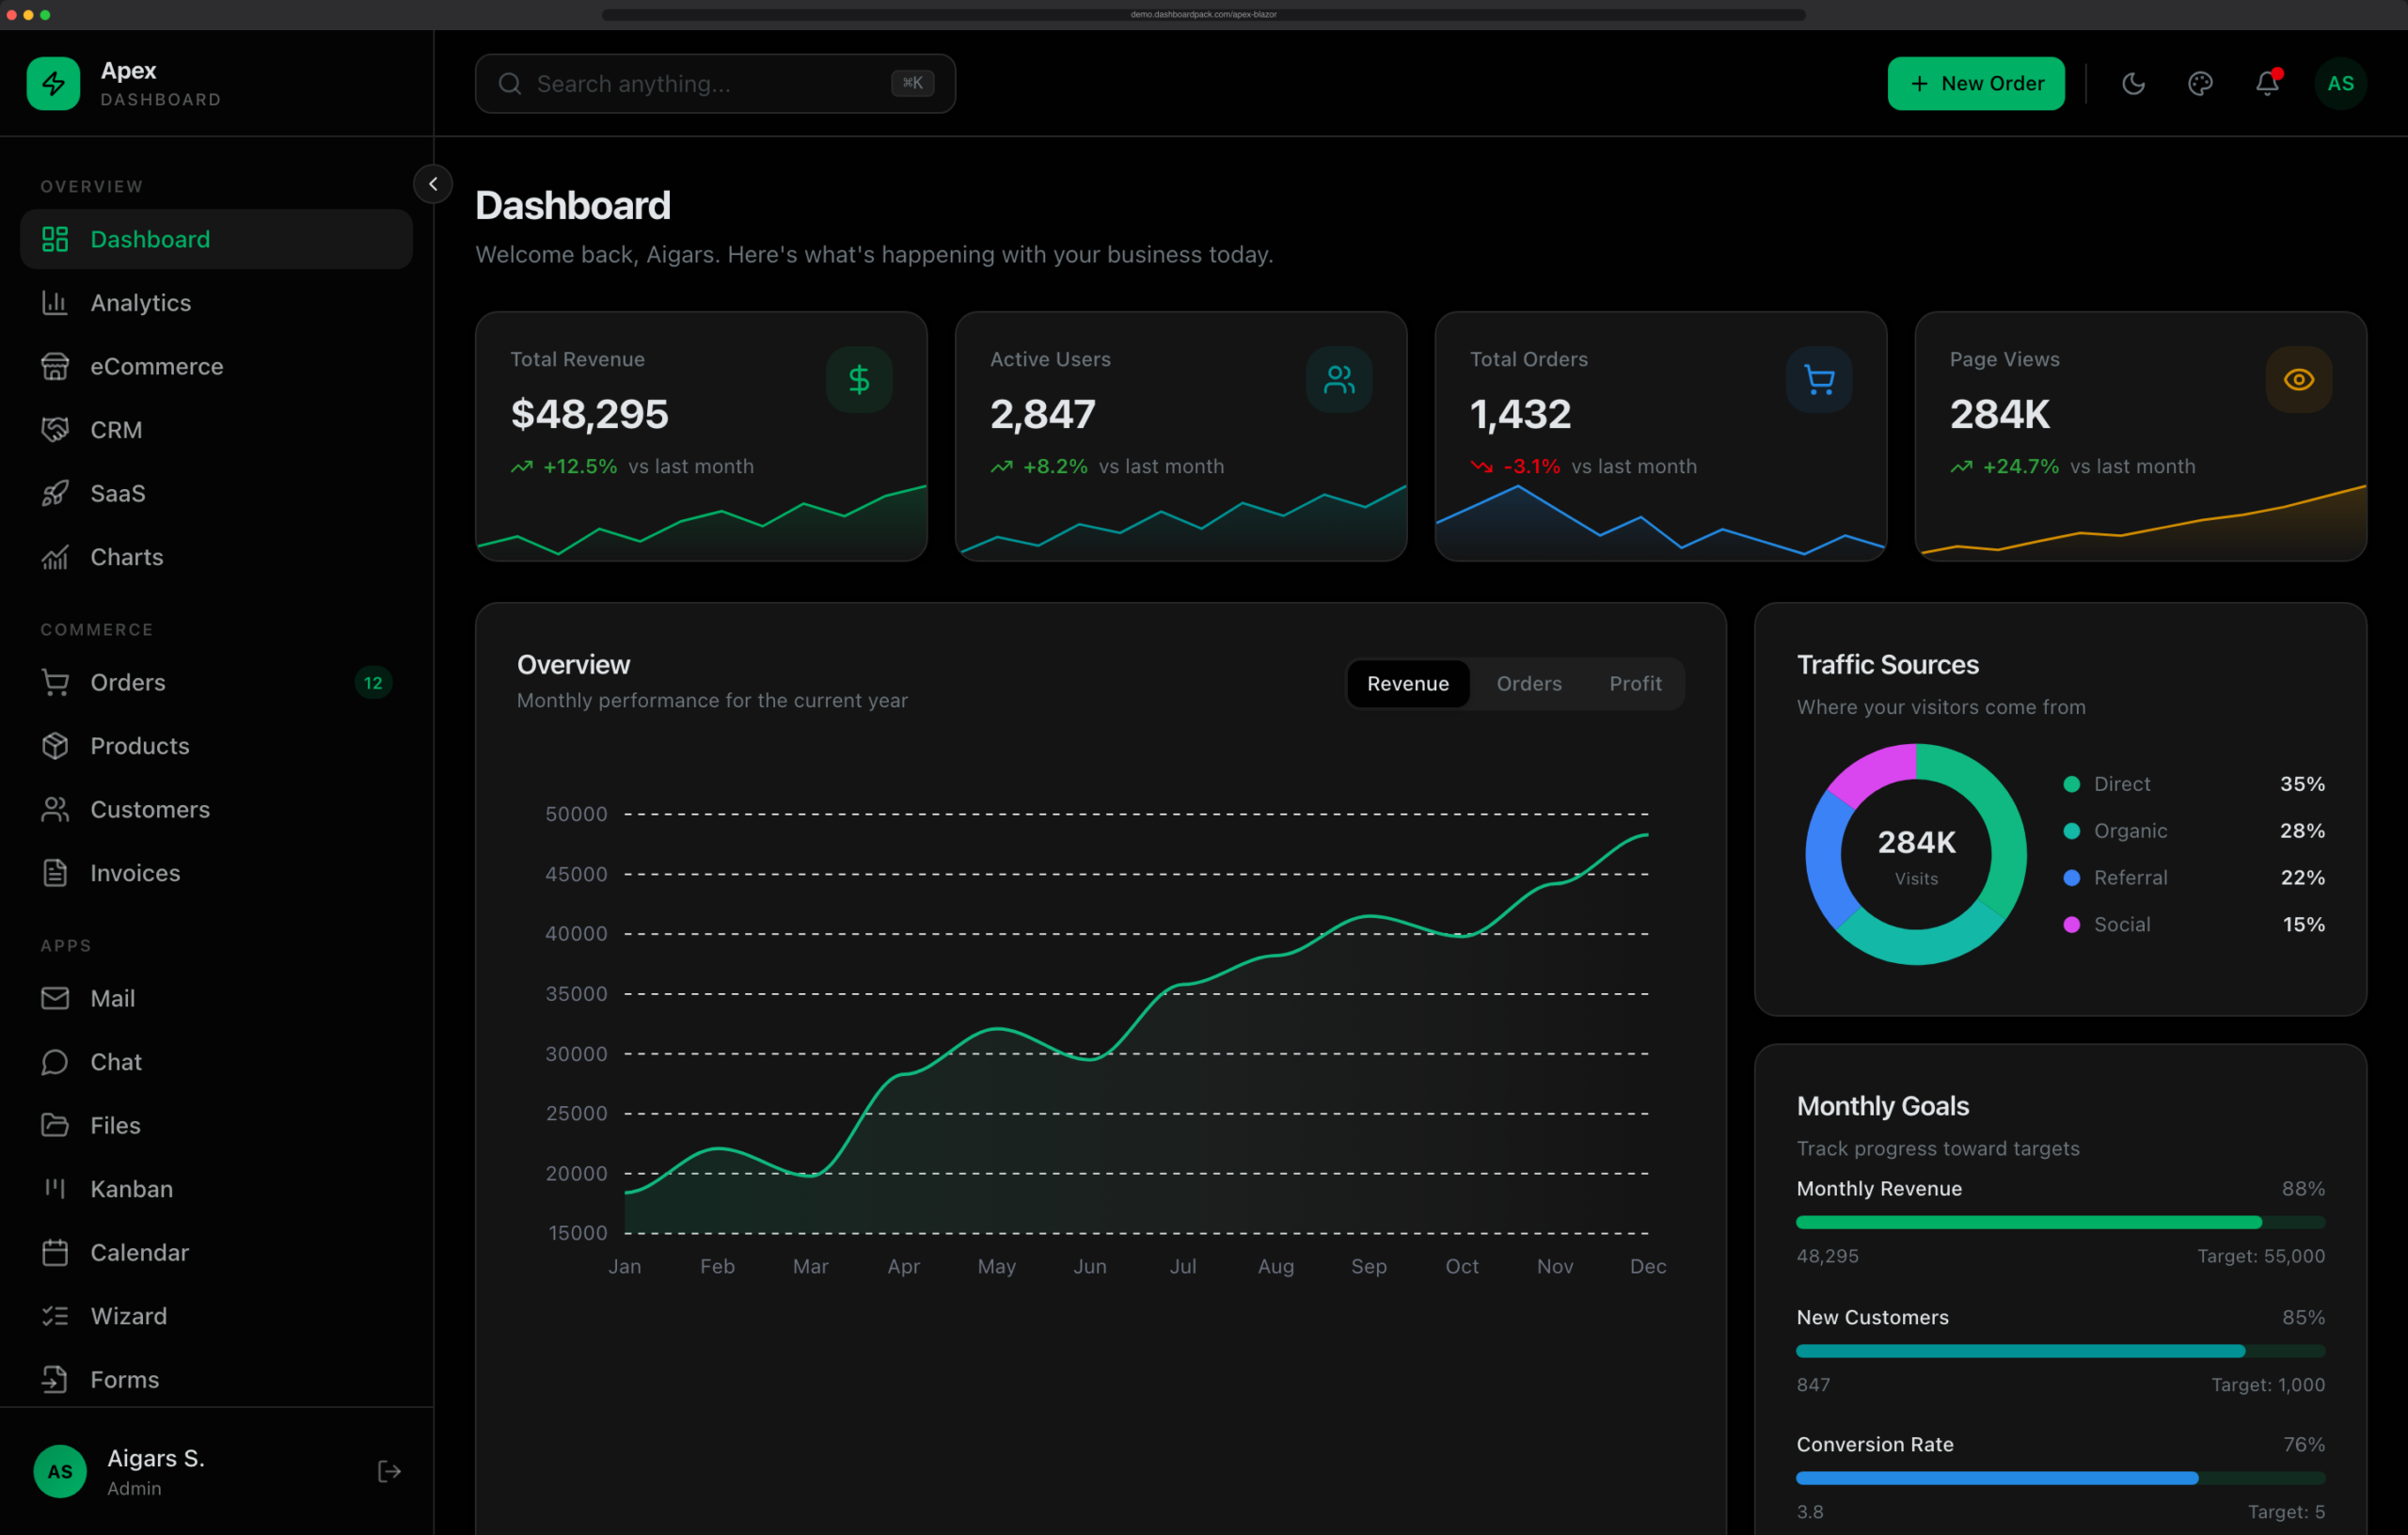The width and height of the screenshot is (2408, 1535).
Task: Click the Direct green legend dot
Action: tap(2071, 784)
